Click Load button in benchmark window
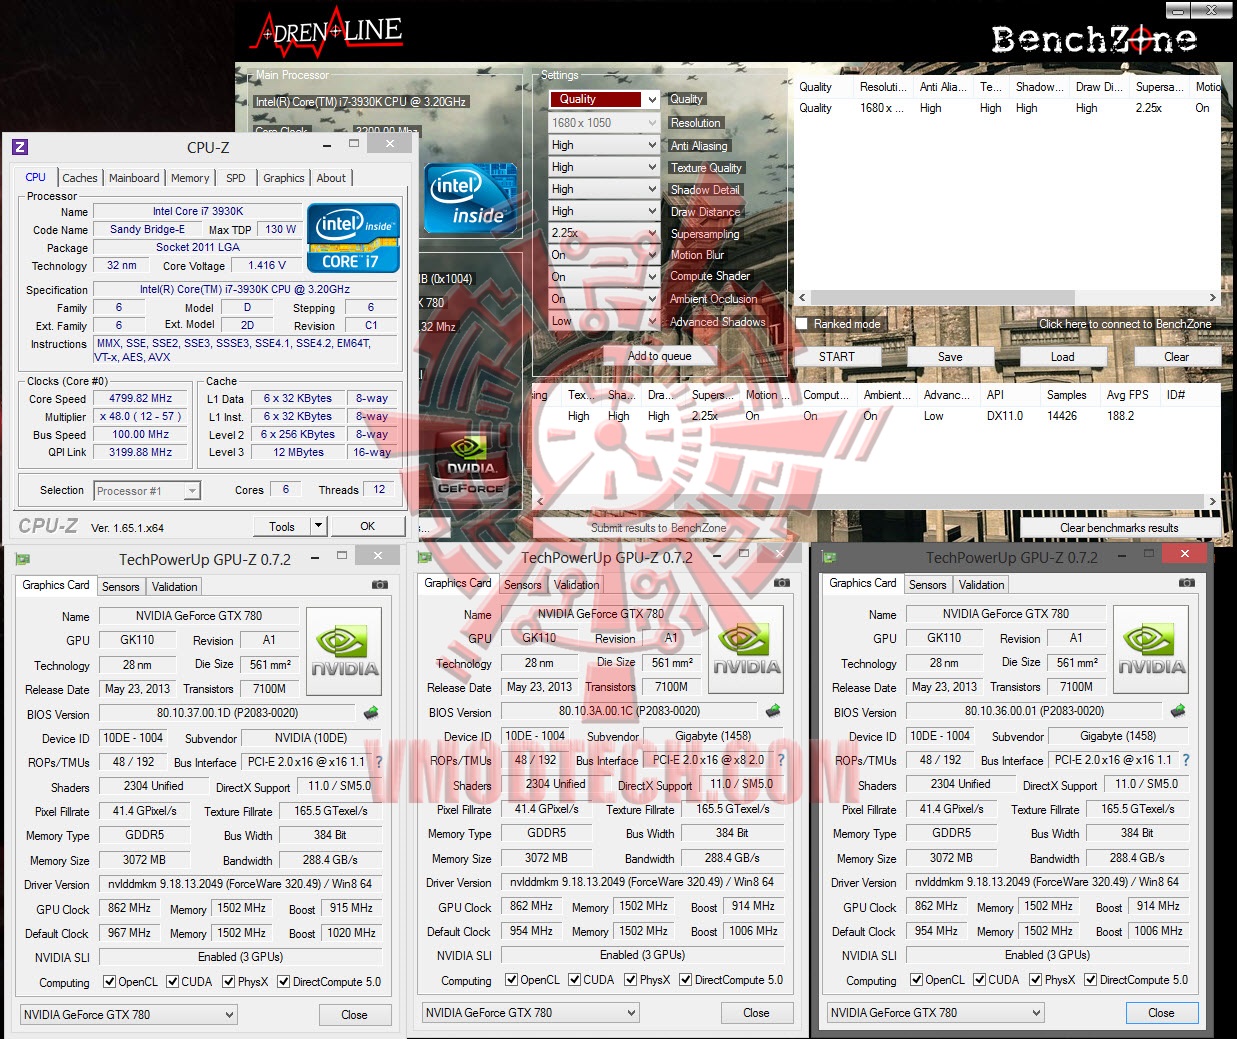This screenshot has height=1039, width=1237. [1062, 357]
